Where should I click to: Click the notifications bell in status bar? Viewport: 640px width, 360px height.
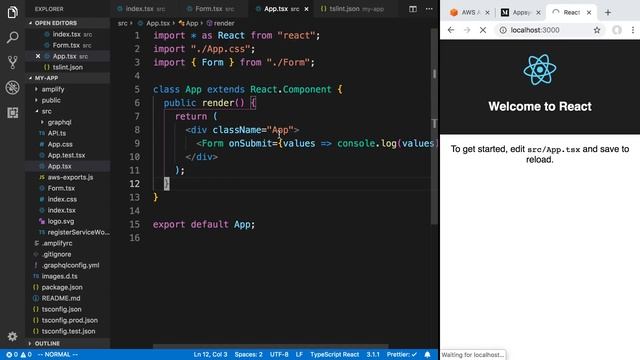[427, 354]
